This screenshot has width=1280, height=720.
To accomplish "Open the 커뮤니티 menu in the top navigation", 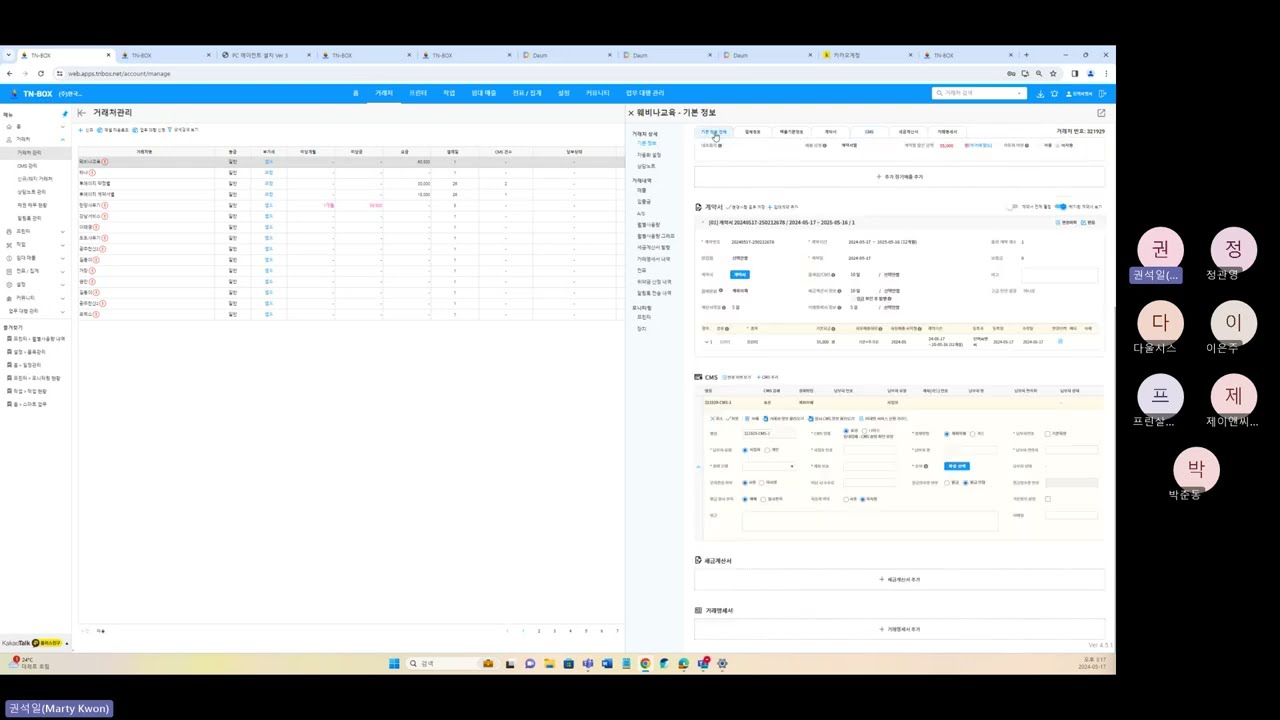I will click(597, 93).
